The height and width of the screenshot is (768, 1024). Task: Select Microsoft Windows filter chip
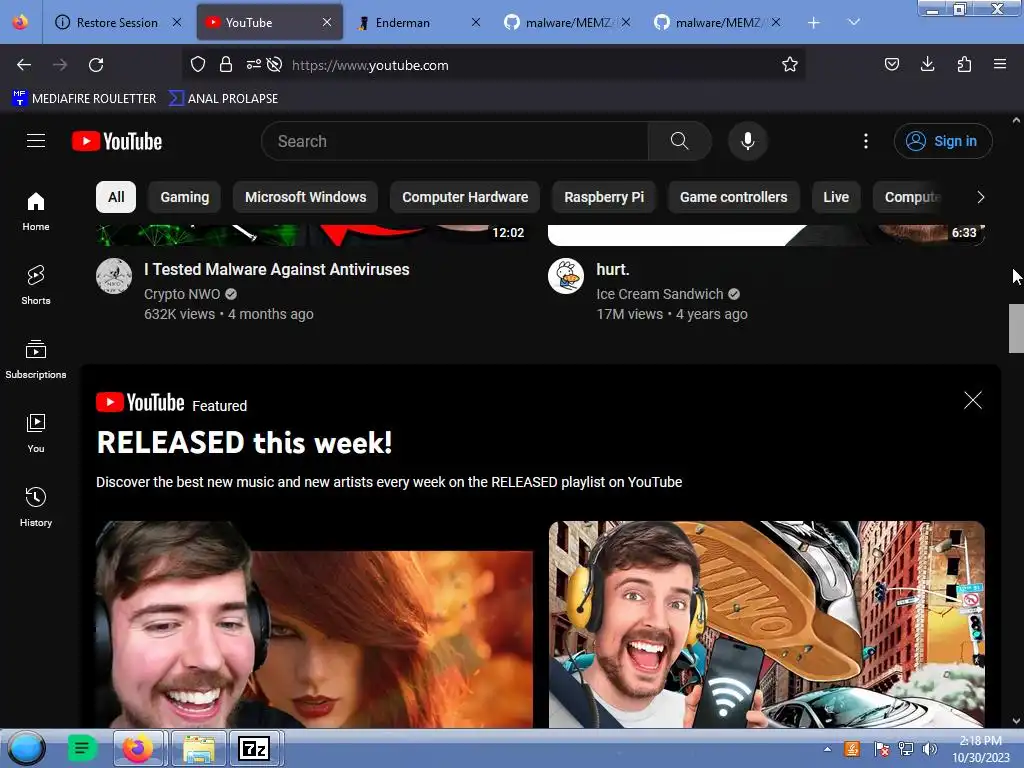tap(306, 197)
